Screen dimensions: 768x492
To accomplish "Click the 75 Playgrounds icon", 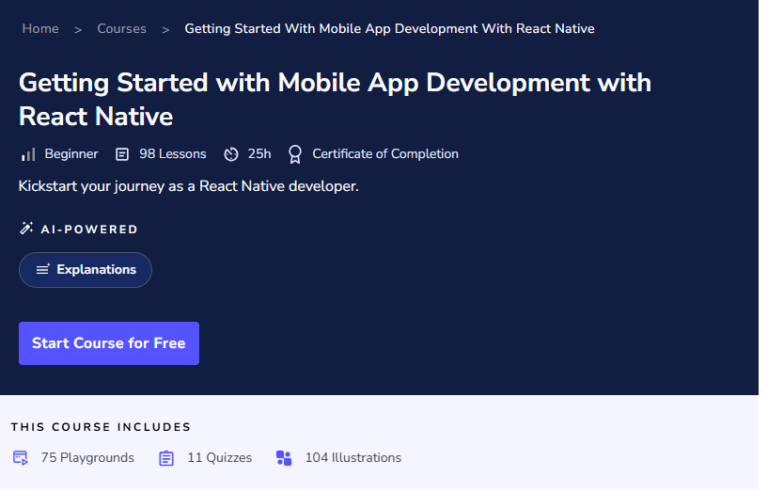I will point(20,458).
